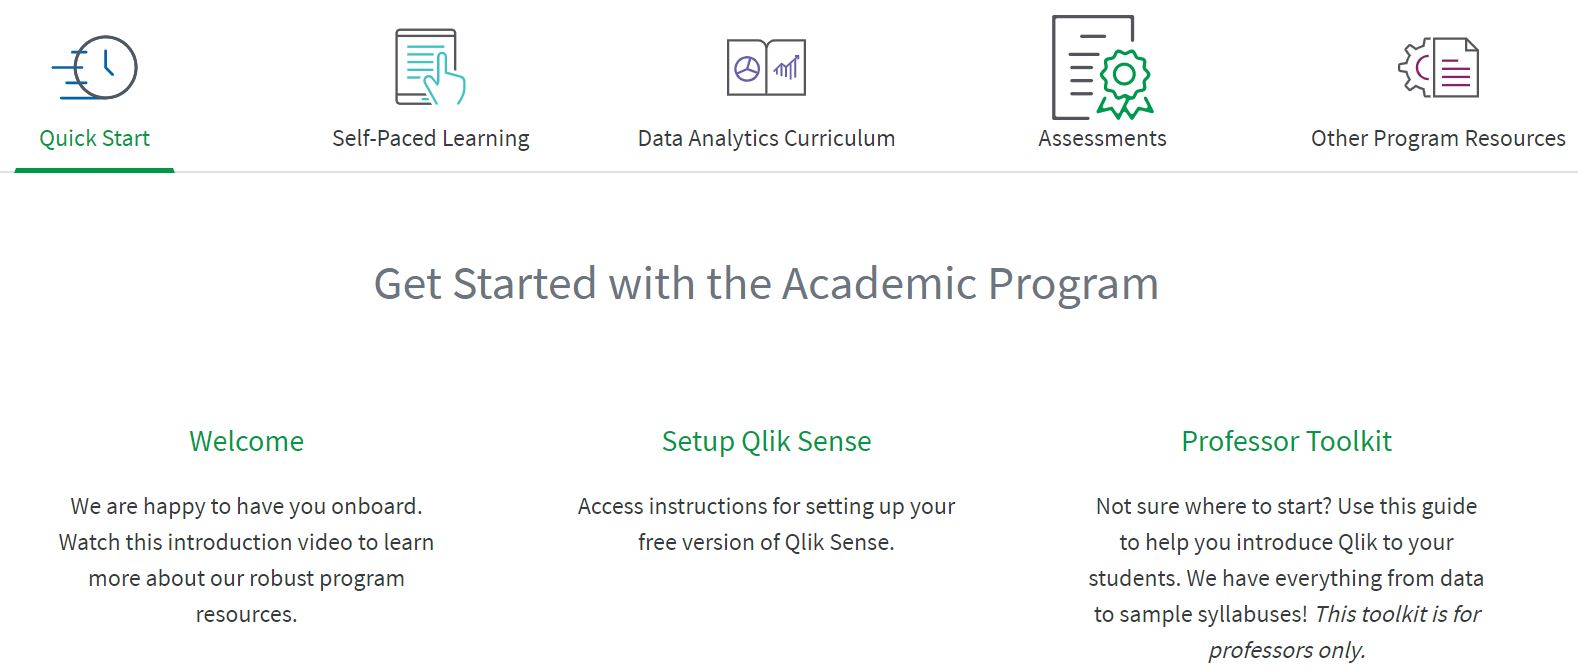
Task: Follow the Setup Qlik Sense link
Action: [x=766, y=441]
